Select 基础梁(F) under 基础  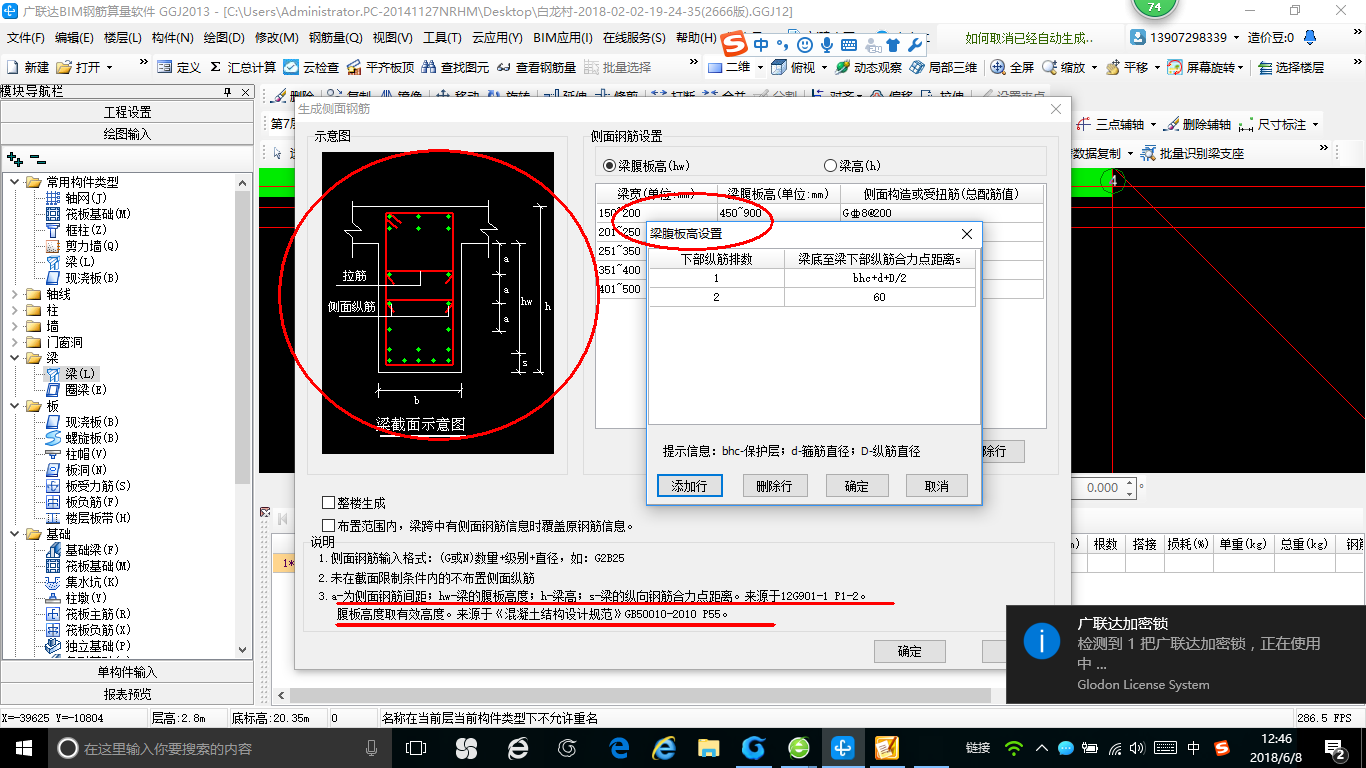(82, 550)
